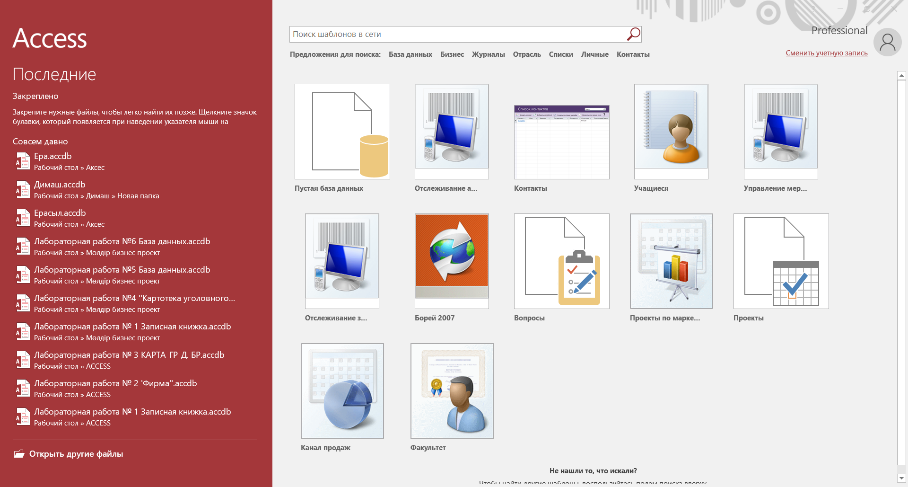Click the Access file icon beside Димаш.accdb
This screenshot has width=908, height=487.
coord(23,189)
